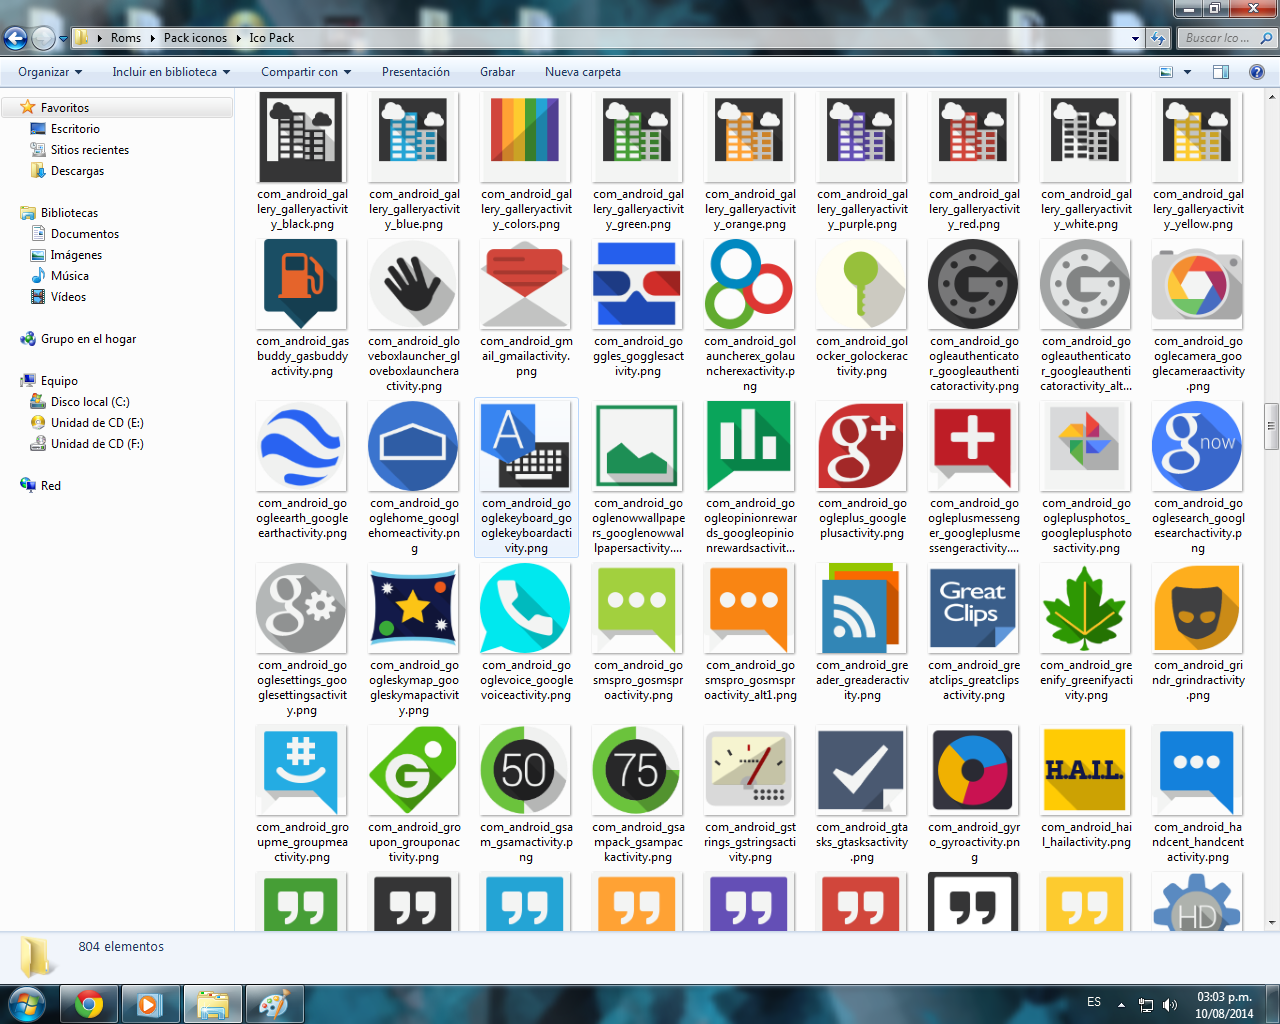Open Documentos library in sidebar
The height and width of the screenshot is (1024, 1280).
pyautogui.click(x=84, y=234)
